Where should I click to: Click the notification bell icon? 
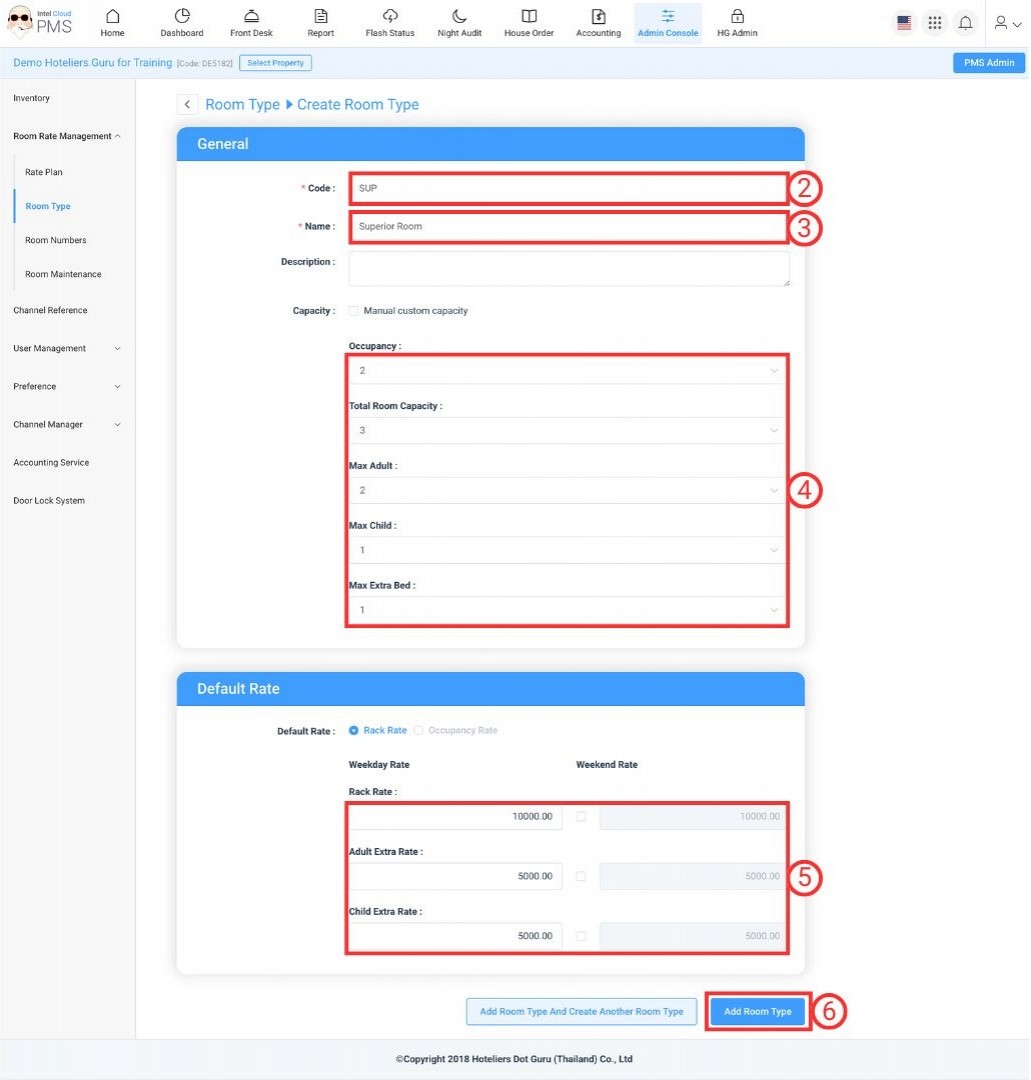[x=965, y=23]
